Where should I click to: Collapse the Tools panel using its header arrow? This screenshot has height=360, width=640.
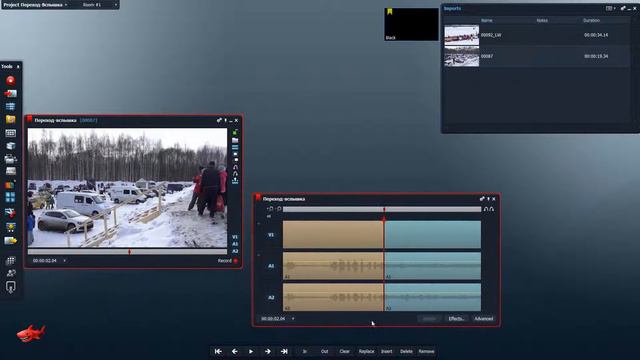coord(18,67)
